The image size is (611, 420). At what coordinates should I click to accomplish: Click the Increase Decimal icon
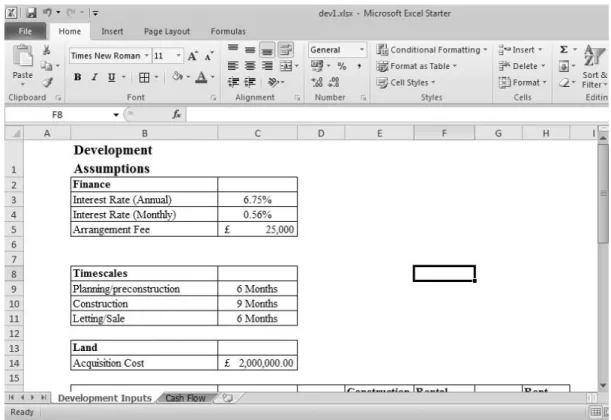coord(317,82)
